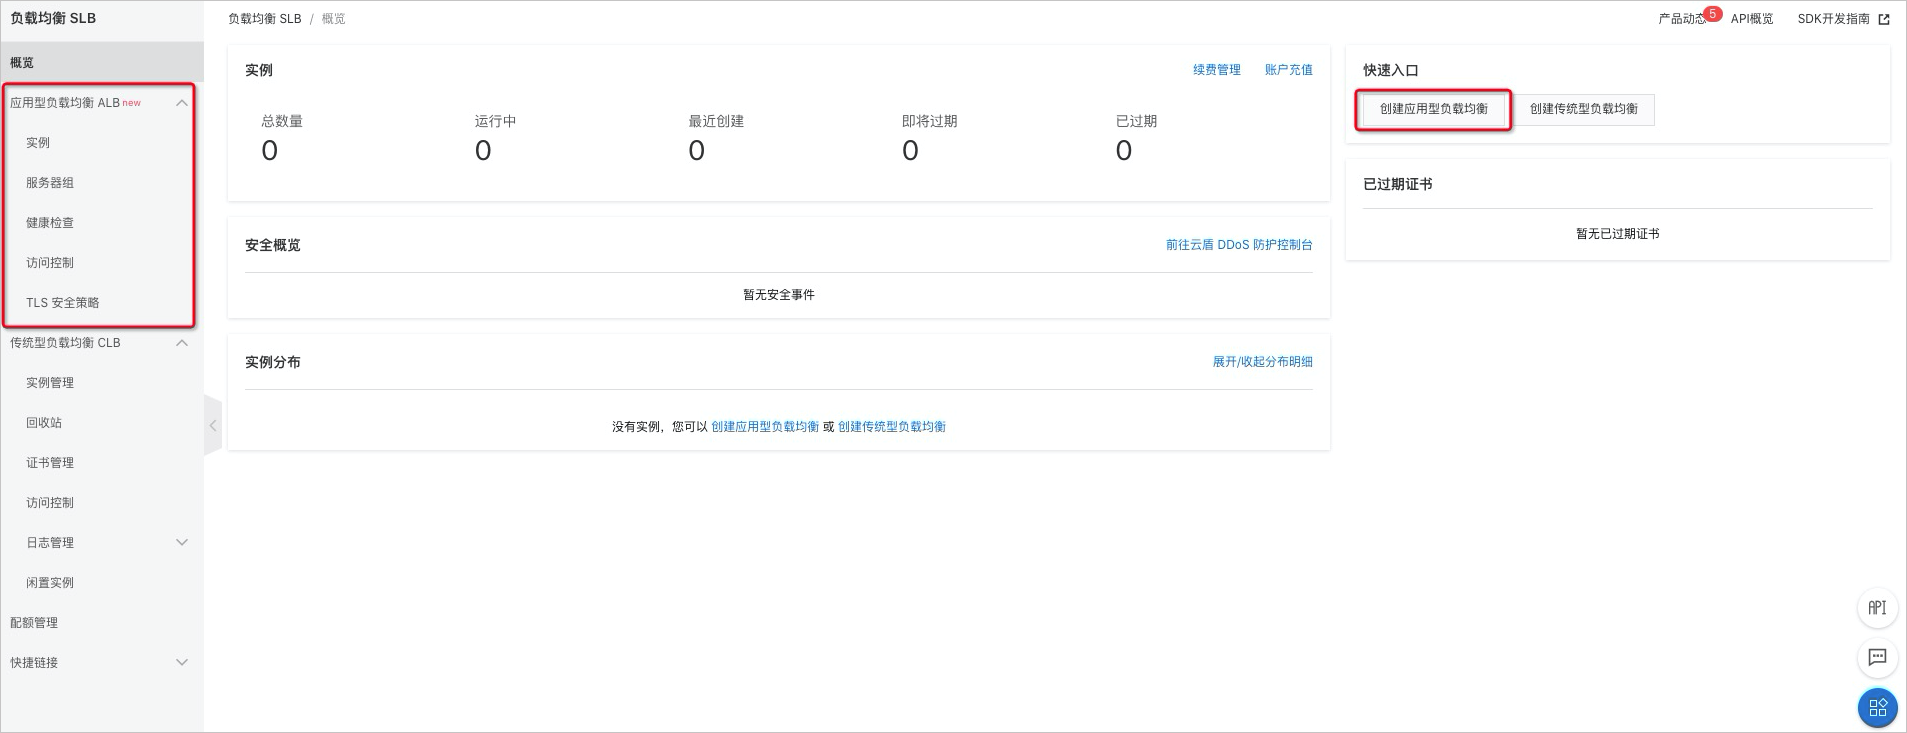Click the 创建应用型负载均衡 quick entry button
1907x733 pixels.
(1433, 109)
